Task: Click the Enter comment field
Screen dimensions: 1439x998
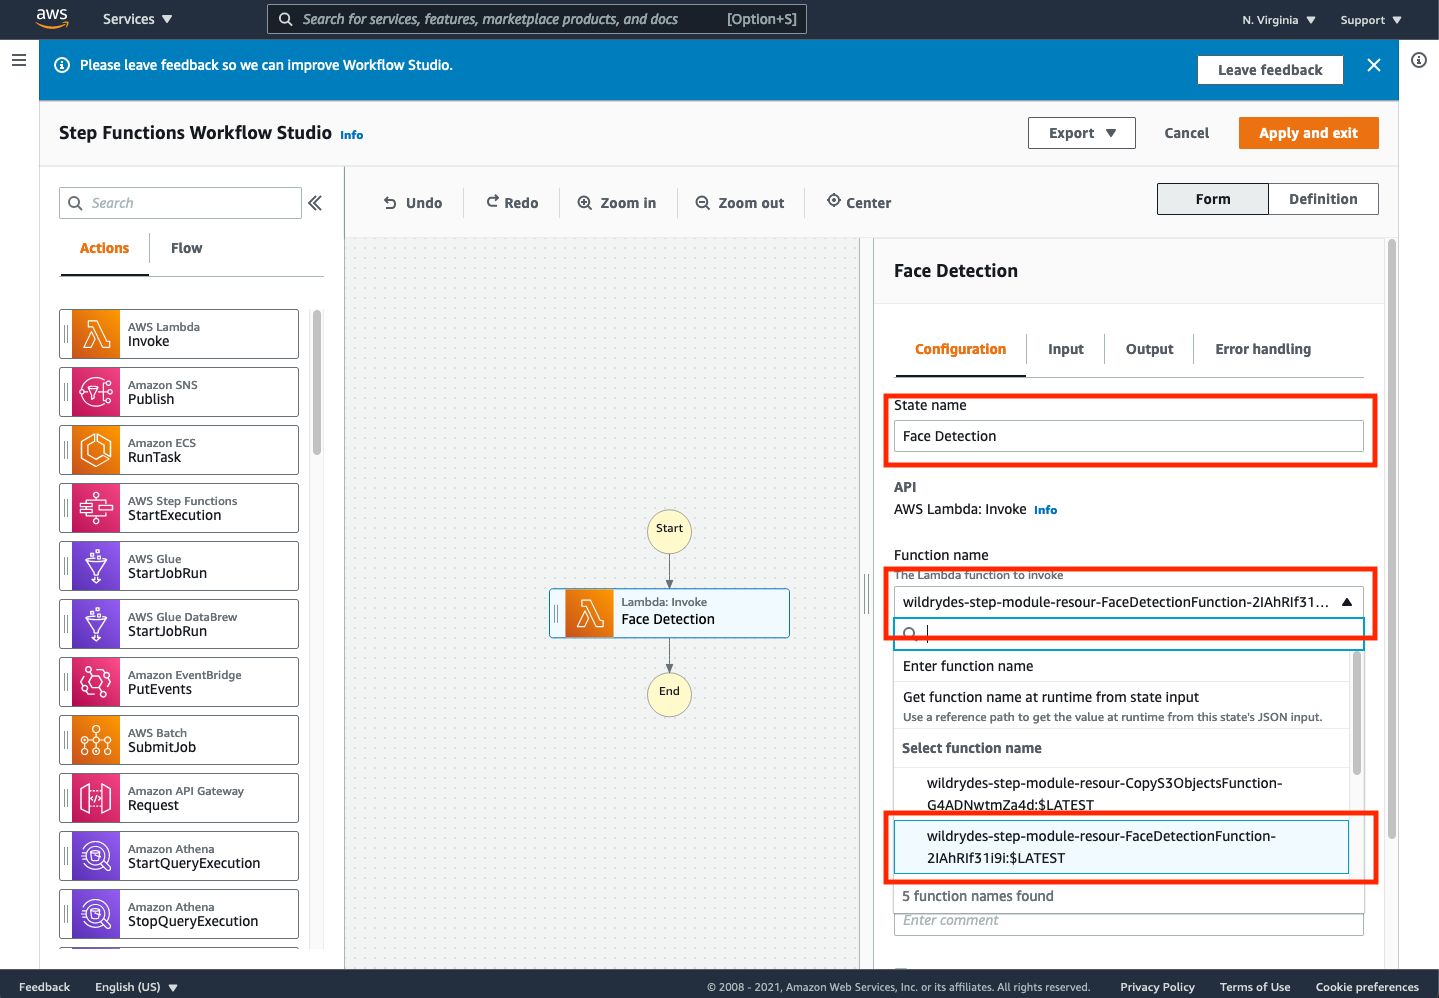Action: tap(1128, 923)
